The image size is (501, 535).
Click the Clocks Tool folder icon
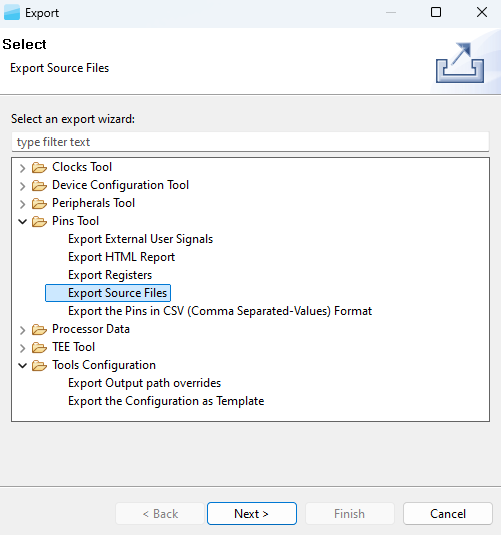point(39,168)
